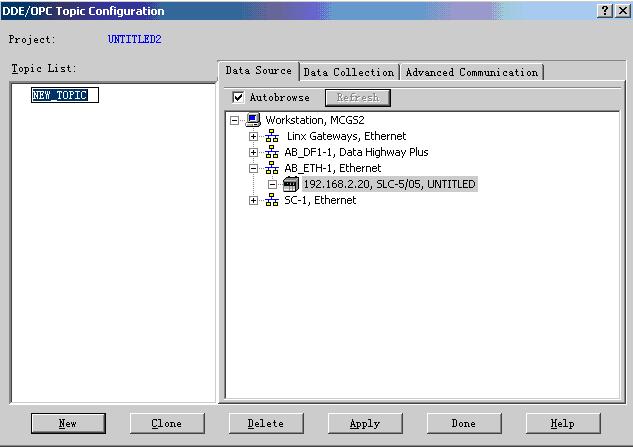Screen dimensions: 633x447
Task: Expand the Linx Gateways, Ethernet node
Action: point(254,136)
